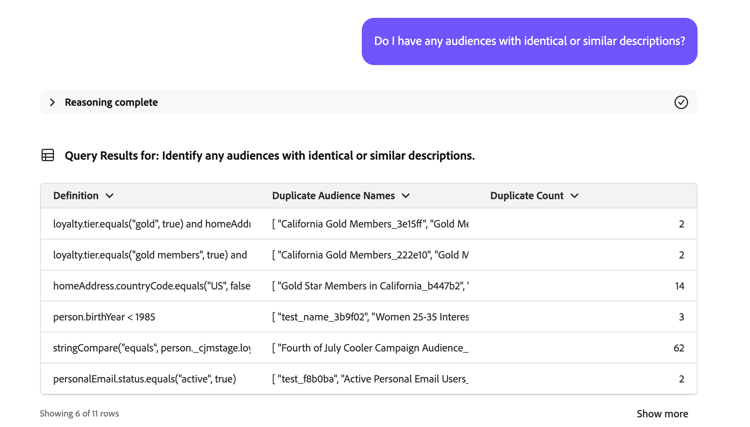Select the test_name_3b9f02 audience names cell
This screenshot has height=427, width=750.
(x=370, y=317)
